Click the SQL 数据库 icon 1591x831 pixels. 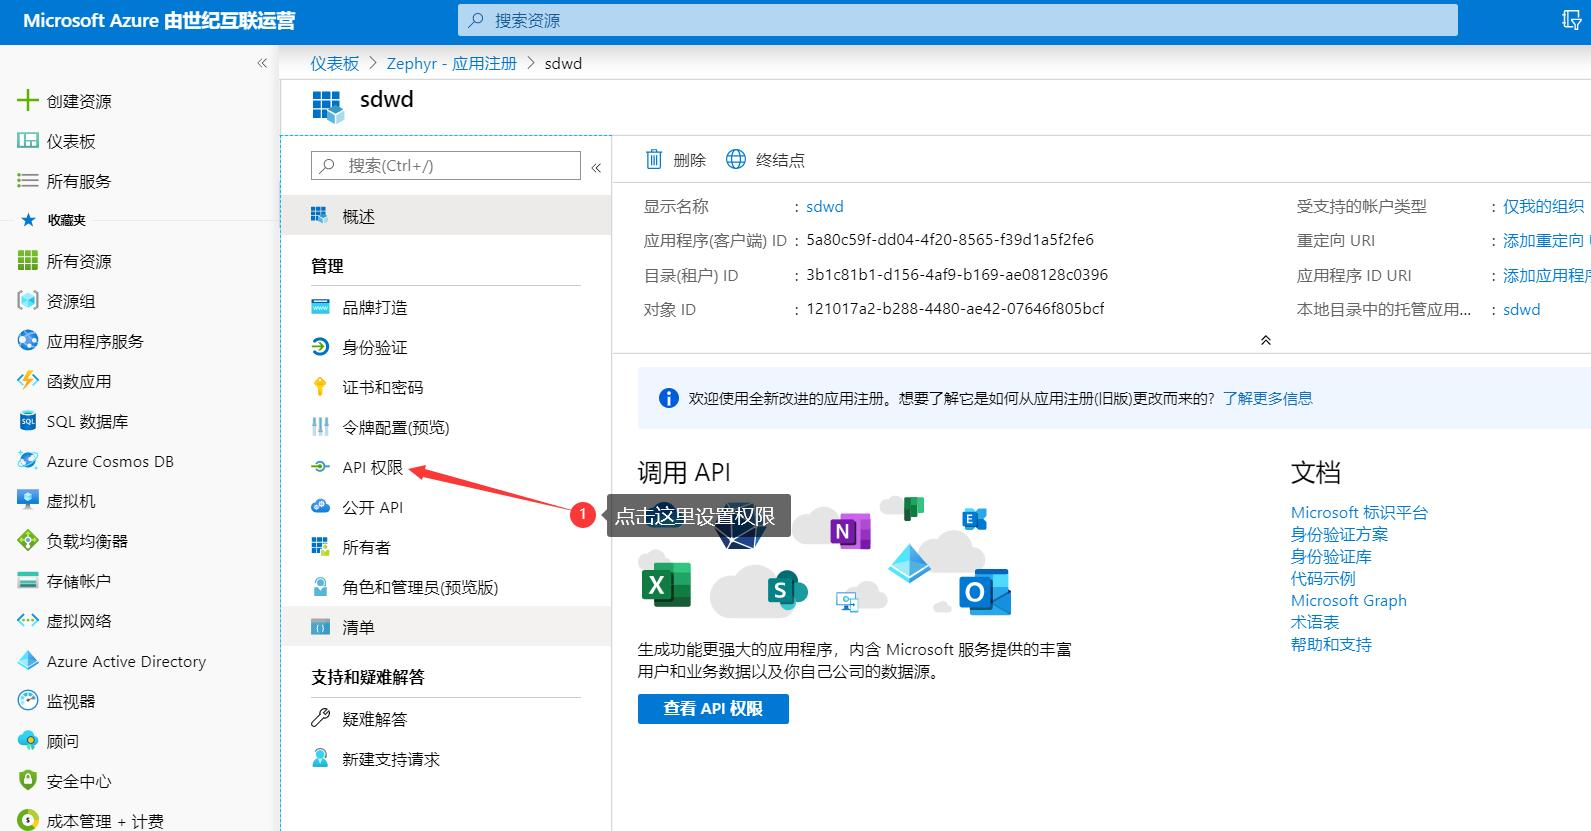coord(27,421)
